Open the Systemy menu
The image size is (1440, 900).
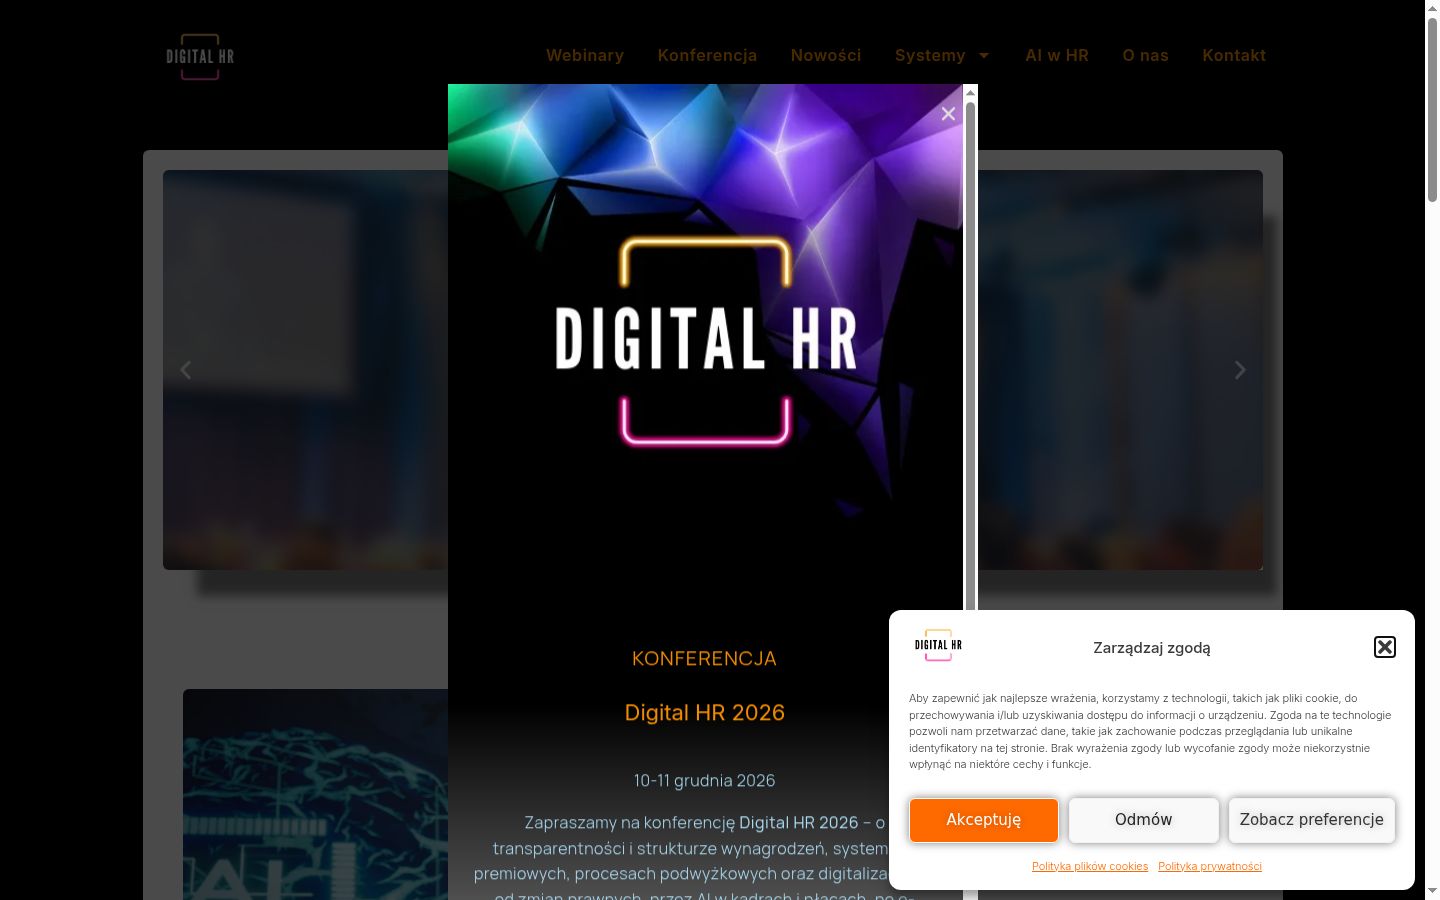tap(930, 55)
